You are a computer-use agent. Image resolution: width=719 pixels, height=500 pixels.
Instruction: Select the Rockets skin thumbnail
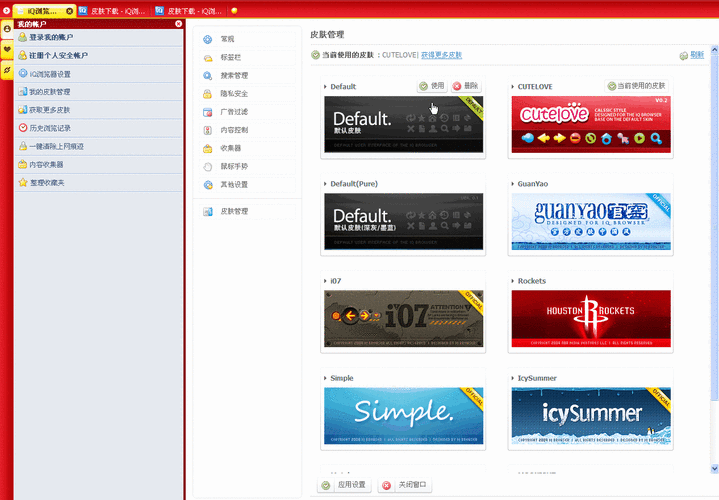[590, 320]
